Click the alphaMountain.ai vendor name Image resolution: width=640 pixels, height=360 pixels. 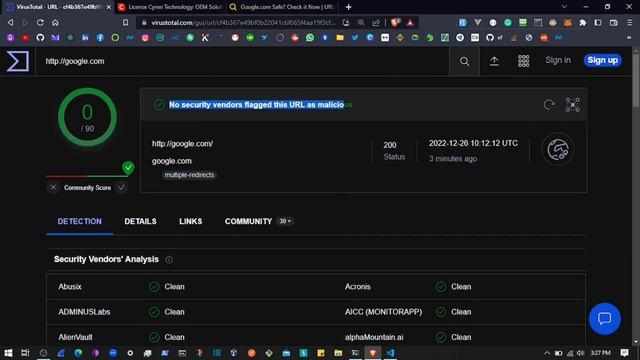tap(374, 337)
